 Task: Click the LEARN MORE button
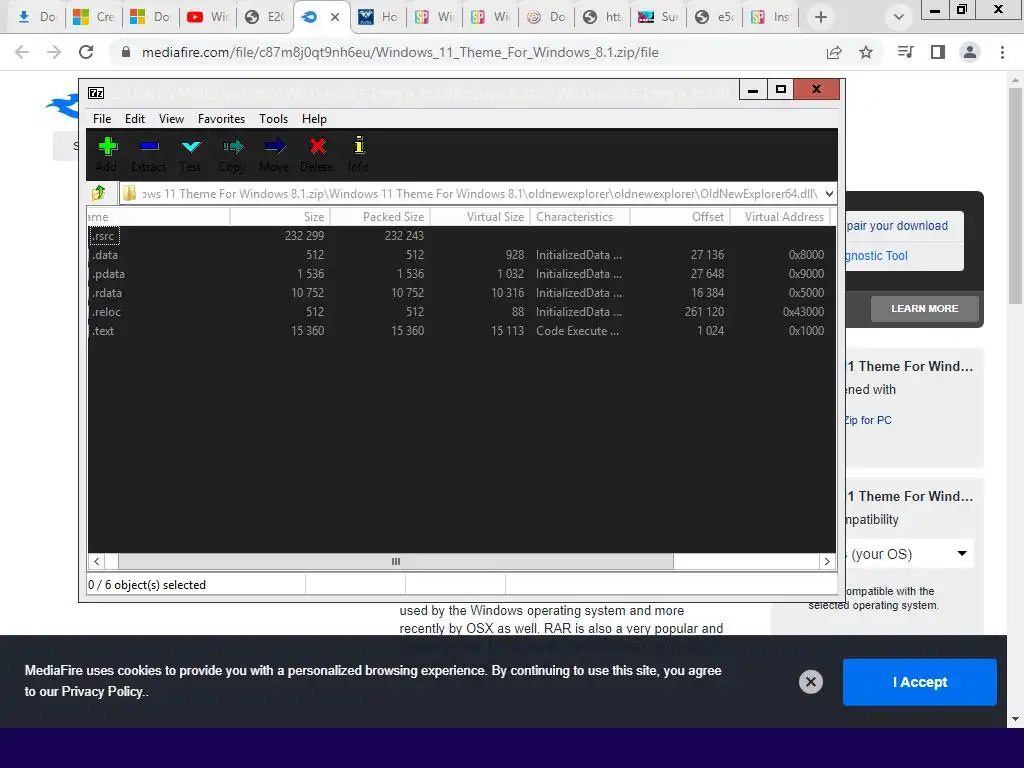pos(924,308)
